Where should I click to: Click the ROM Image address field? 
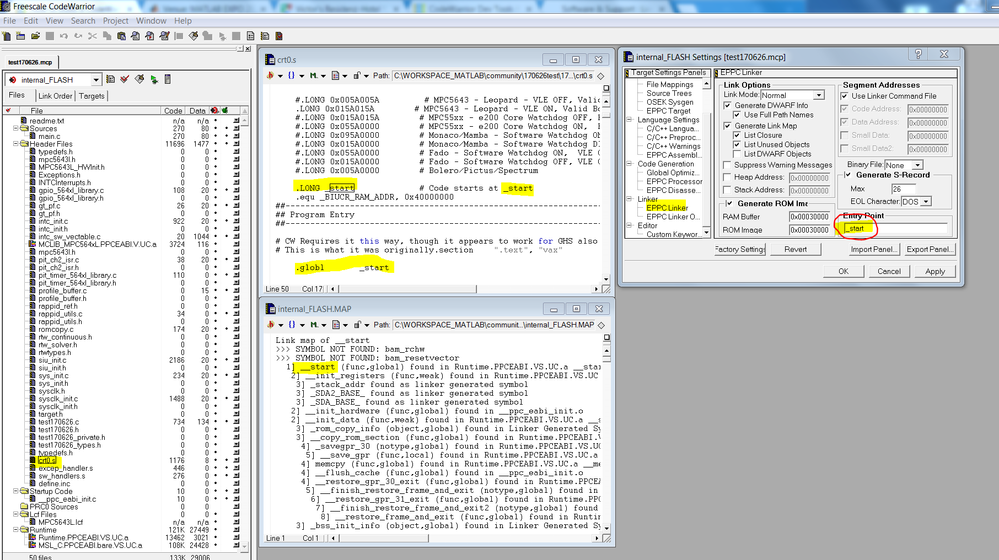point(809,230)
